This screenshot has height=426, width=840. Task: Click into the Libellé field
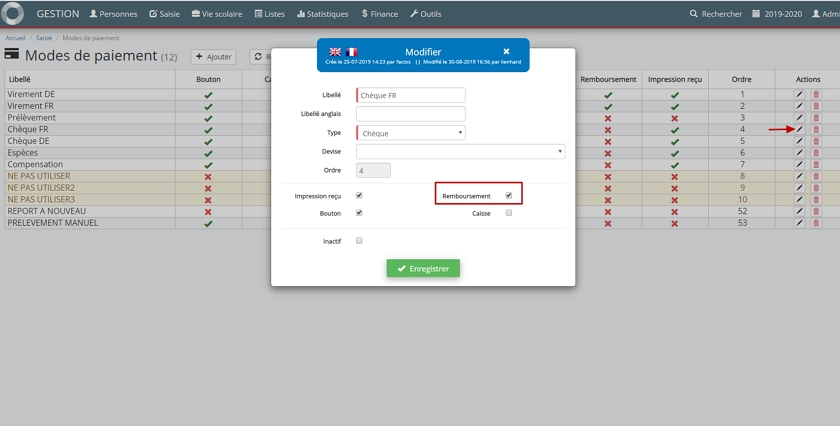click(x=411, y=95)
